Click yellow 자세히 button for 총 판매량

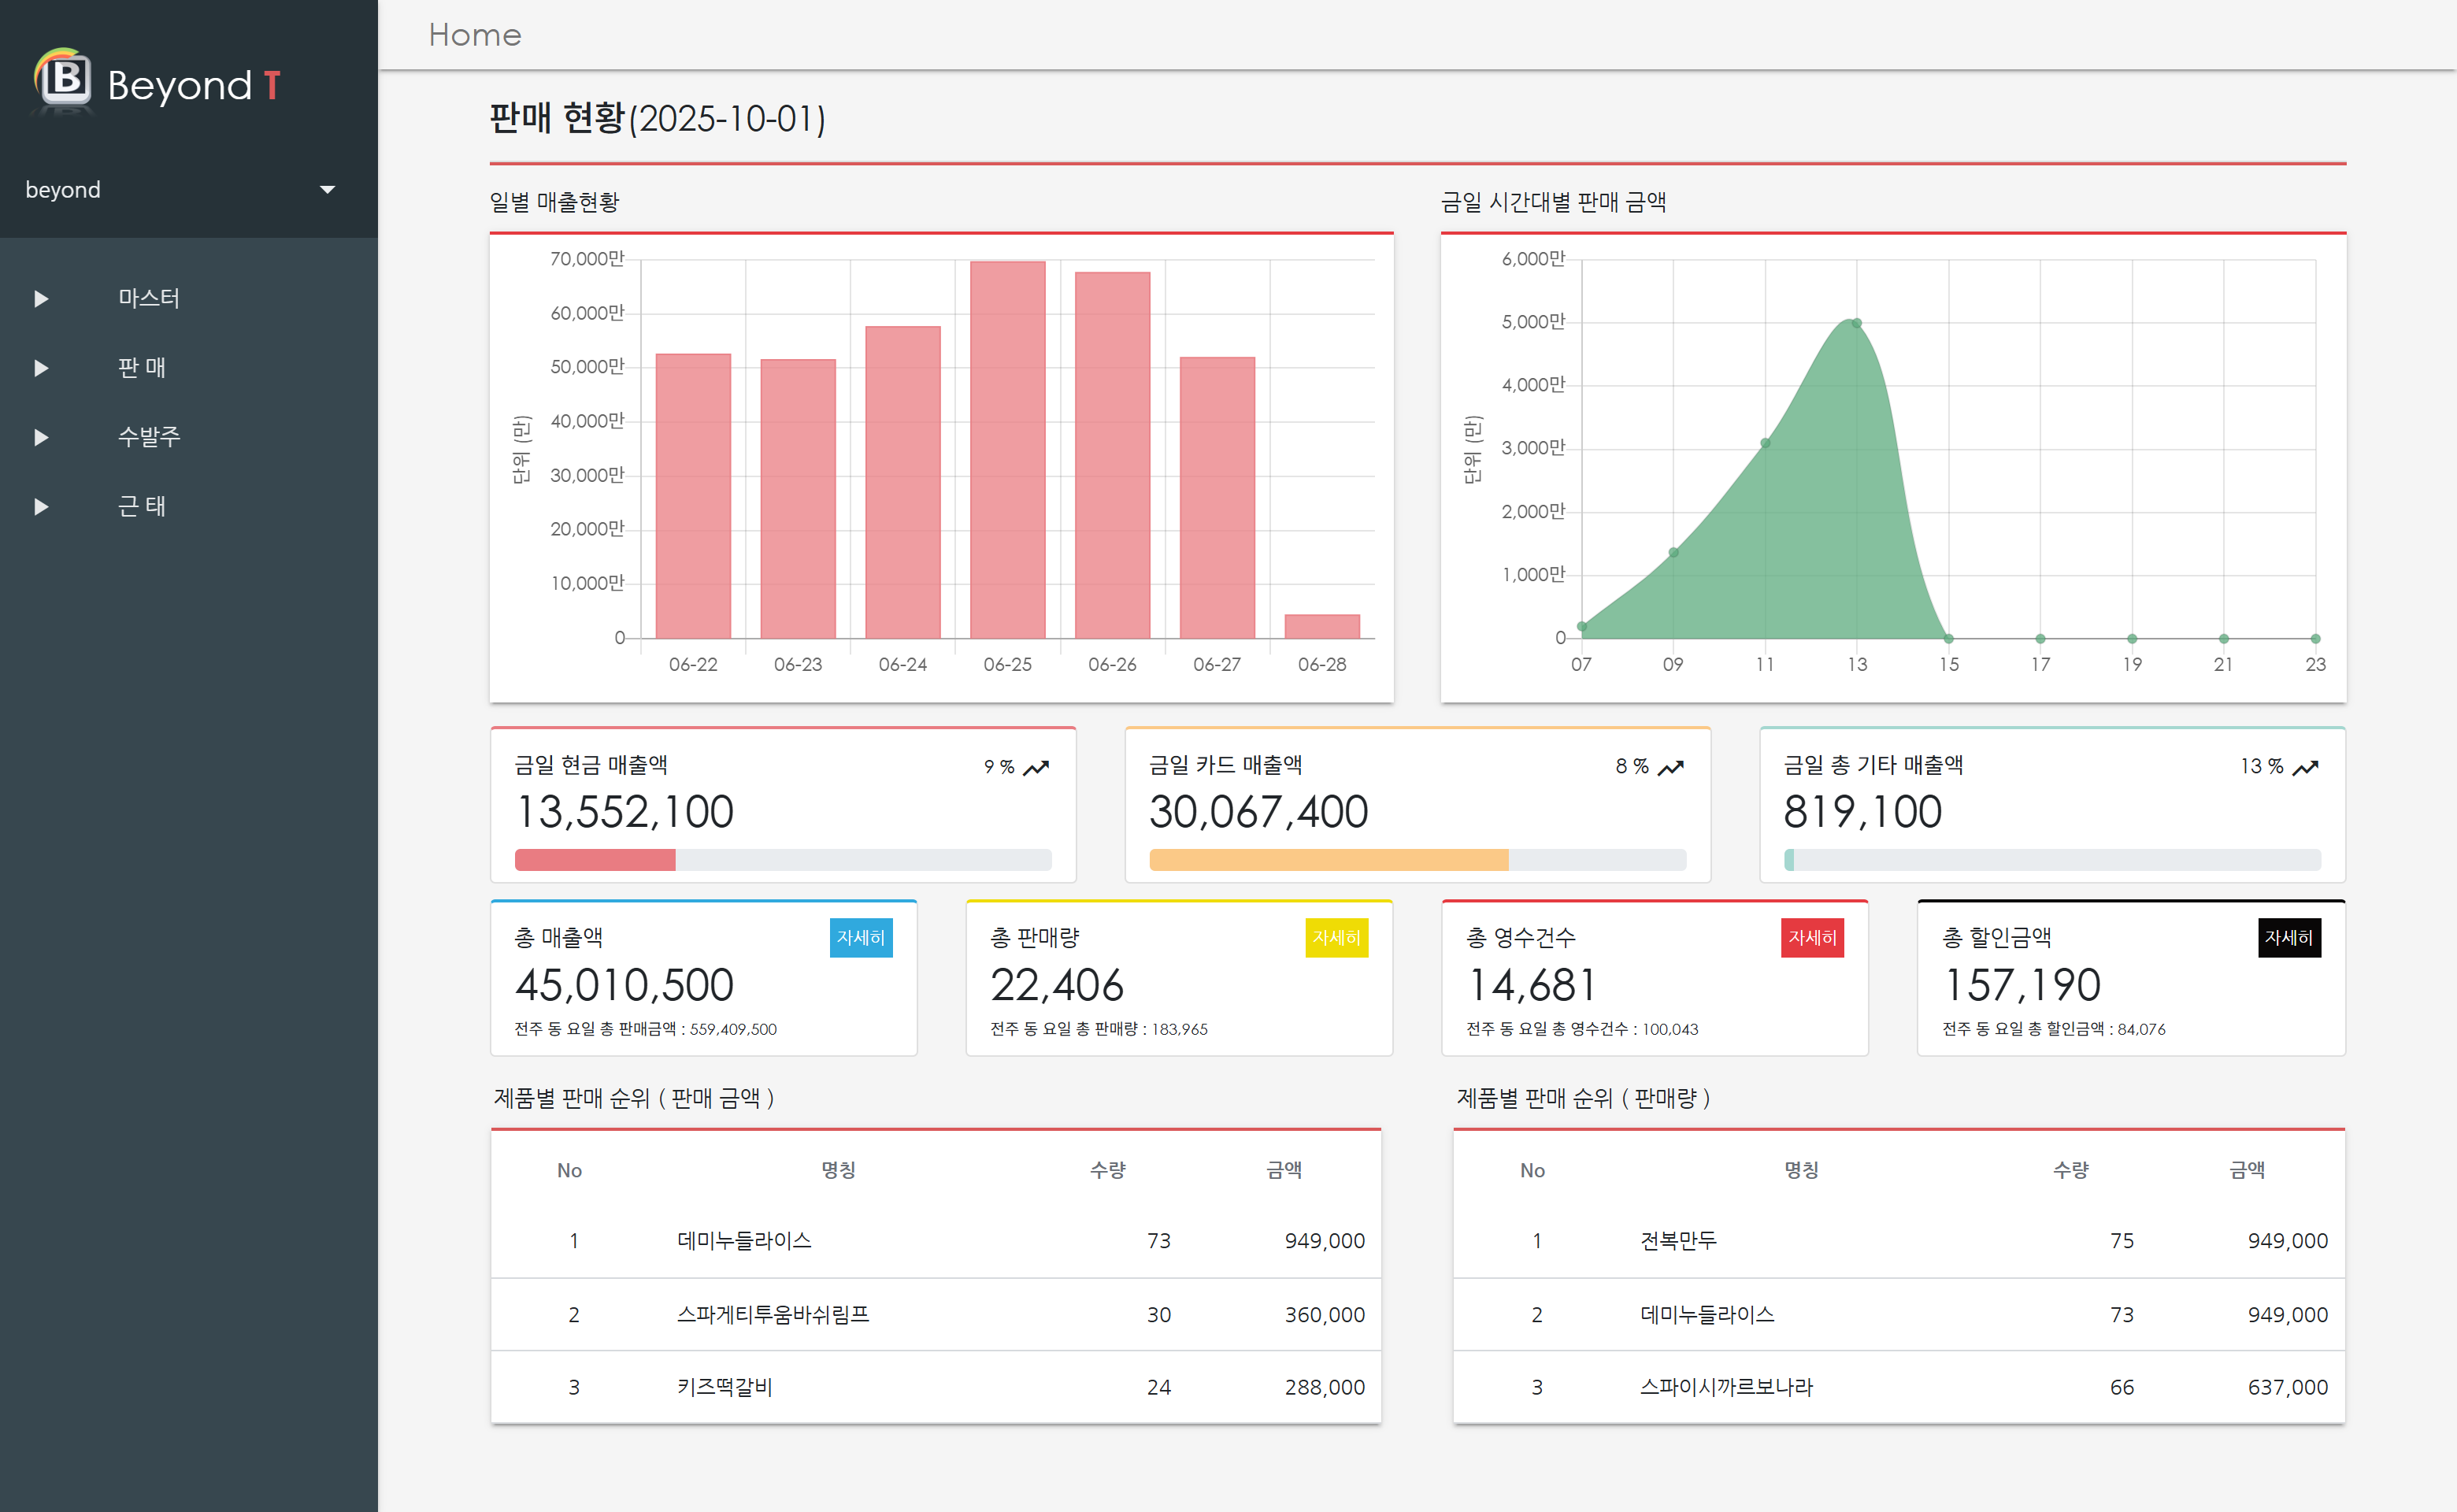1336,938
